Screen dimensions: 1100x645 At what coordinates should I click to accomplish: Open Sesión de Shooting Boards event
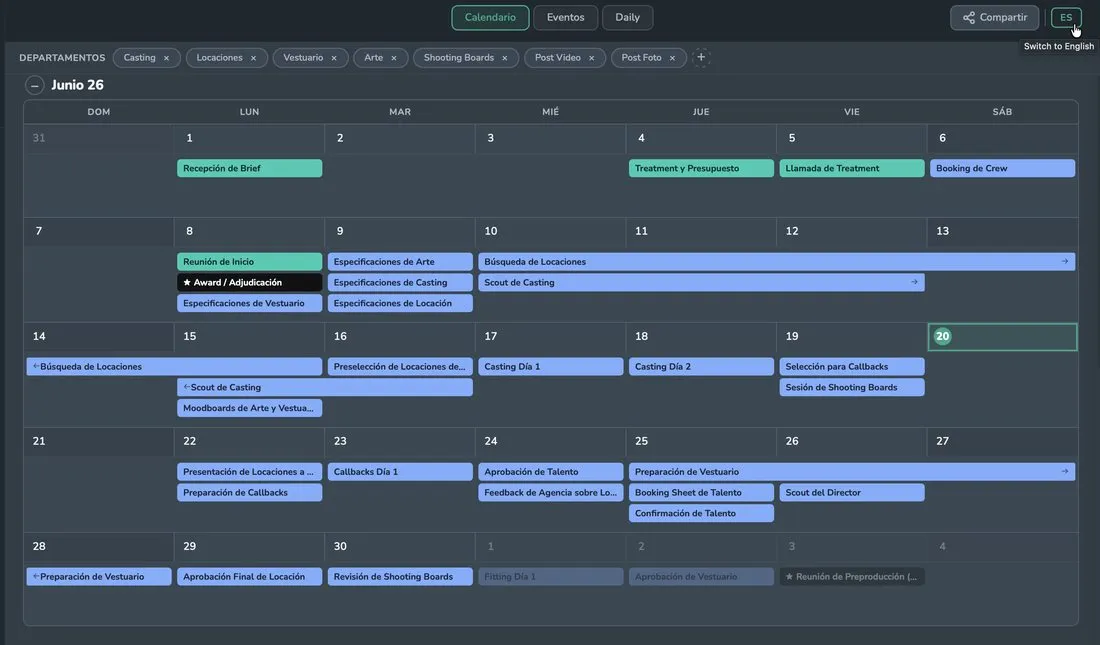coord(852,387)
